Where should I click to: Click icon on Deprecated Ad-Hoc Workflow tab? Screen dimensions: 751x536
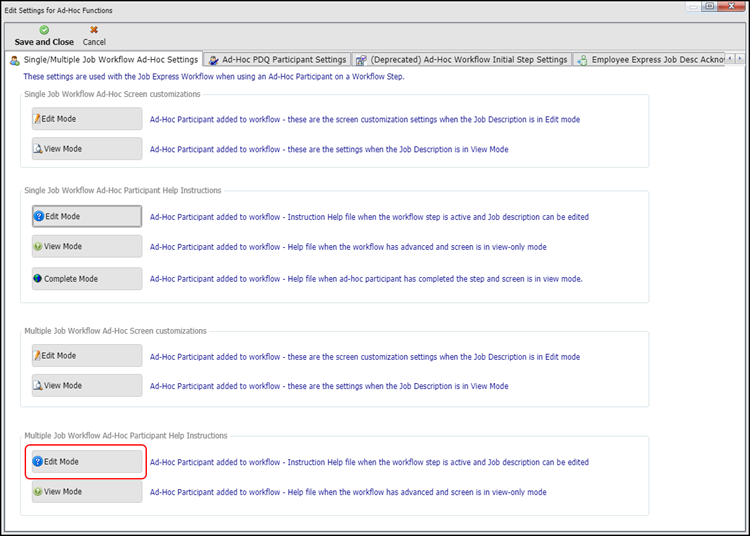click(x=362, y=60)
